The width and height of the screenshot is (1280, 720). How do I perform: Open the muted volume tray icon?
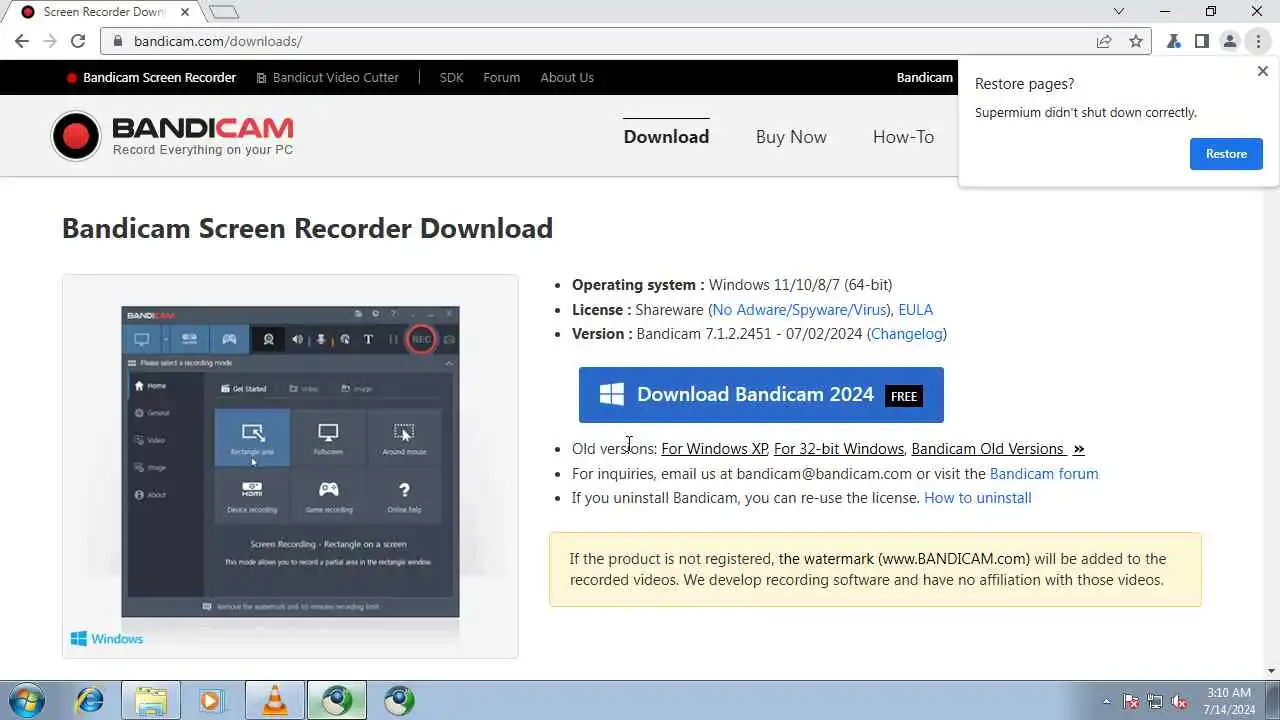tap(1180, 701)
